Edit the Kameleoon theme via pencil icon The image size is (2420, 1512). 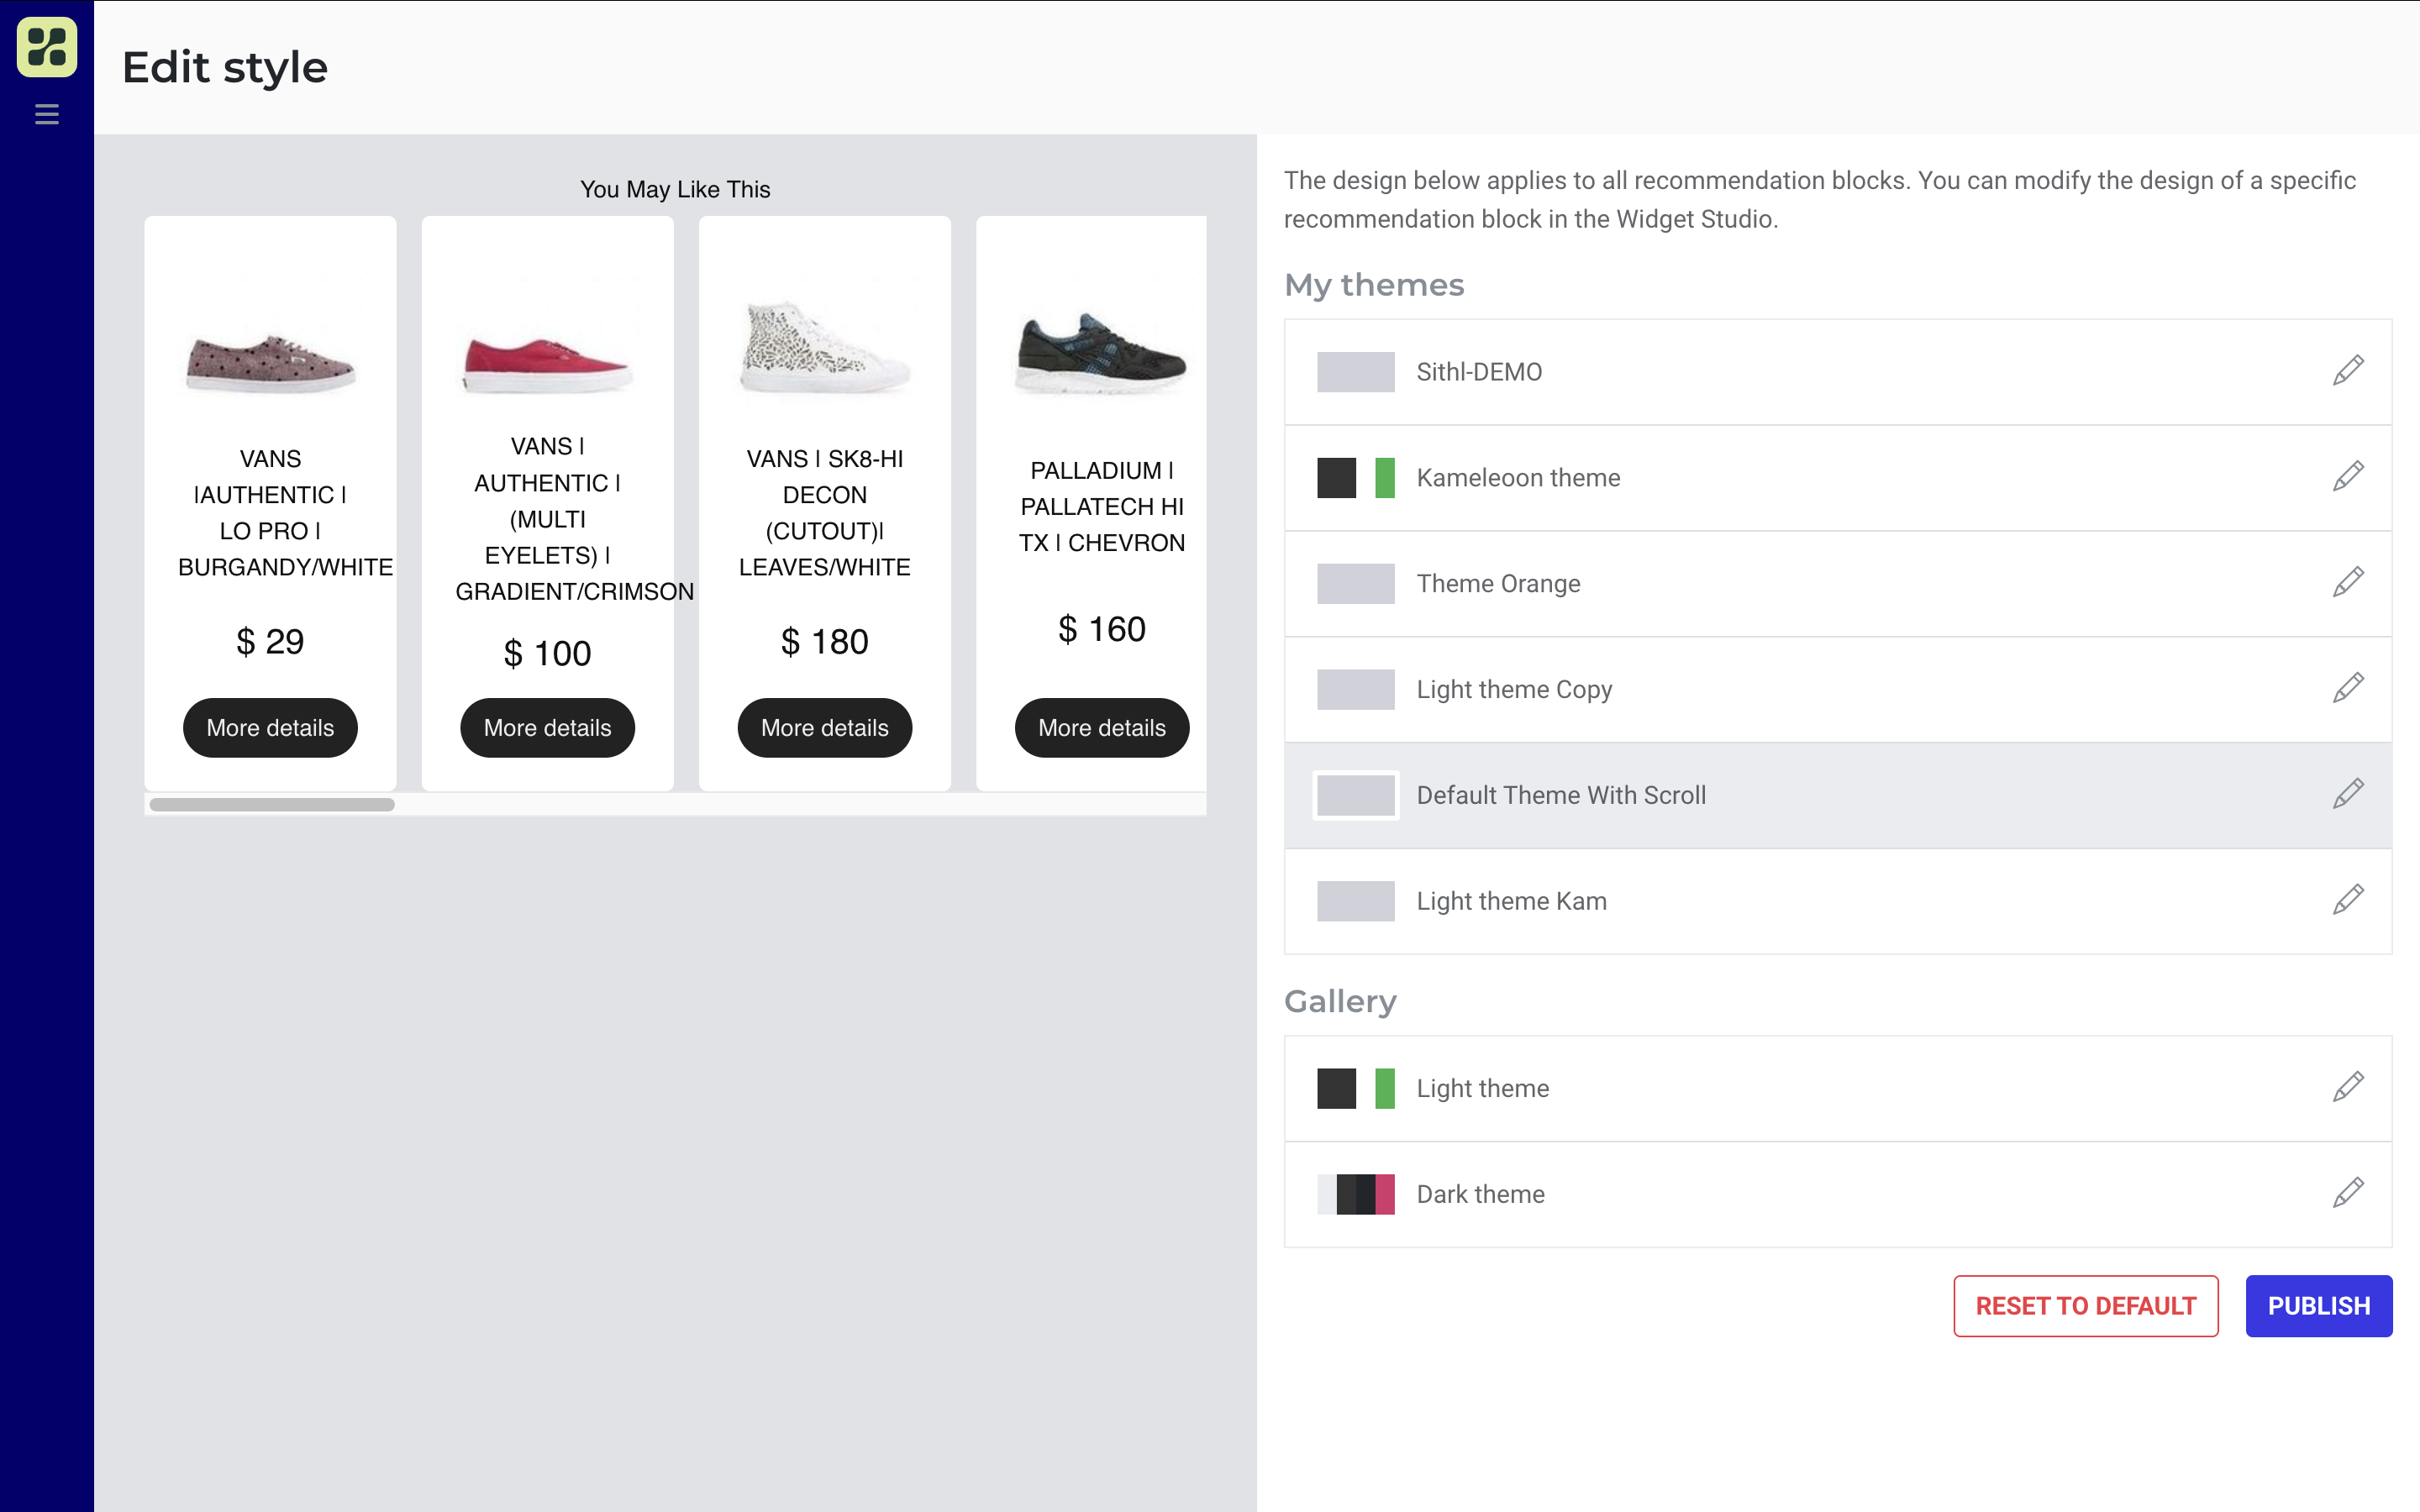coord(2348,477)
